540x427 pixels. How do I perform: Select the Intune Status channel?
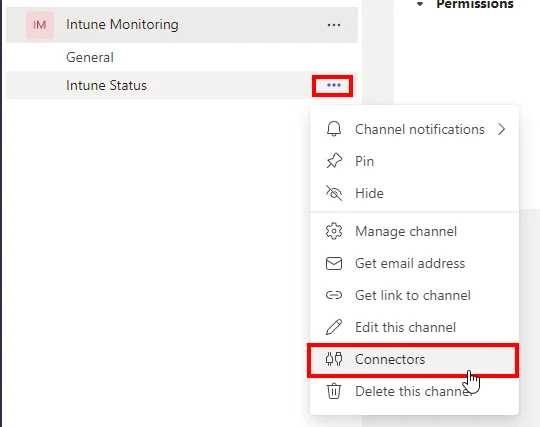click(182, 85)
